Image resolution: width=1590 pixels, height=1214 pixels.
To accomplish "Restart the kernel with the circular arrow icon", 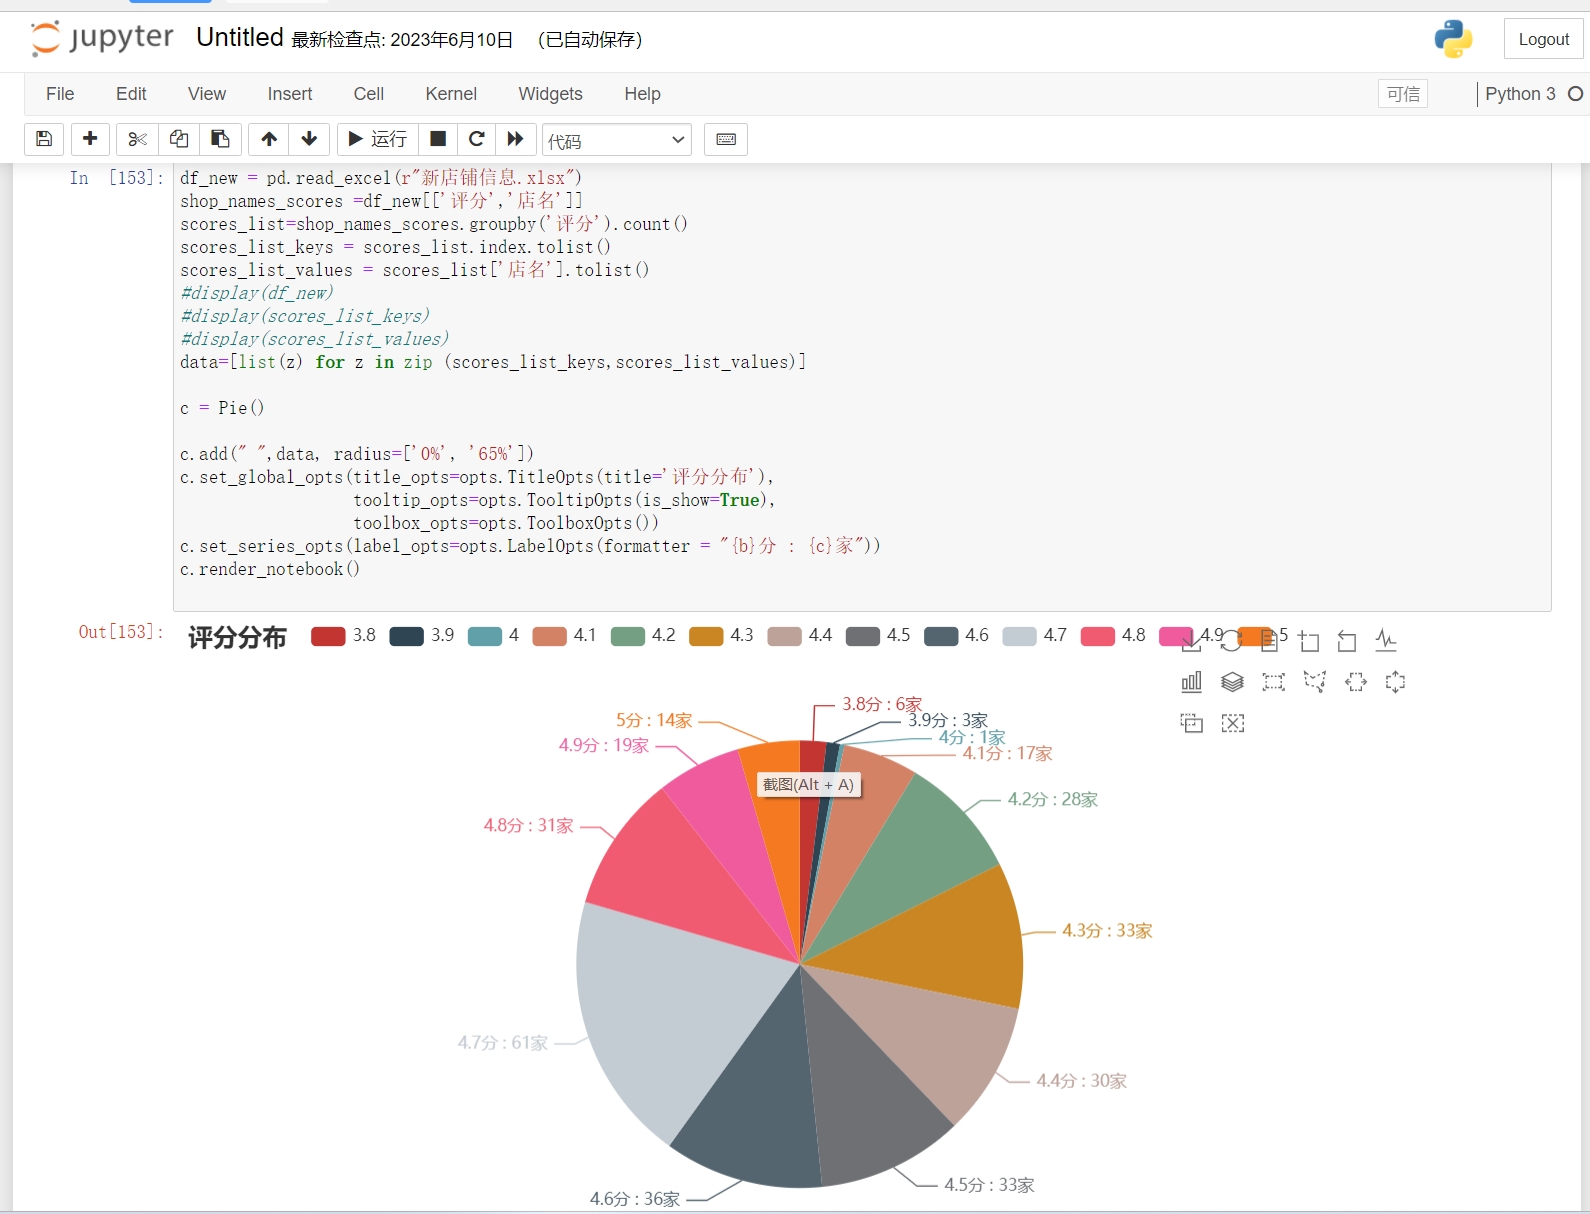I will coord(477,139).
